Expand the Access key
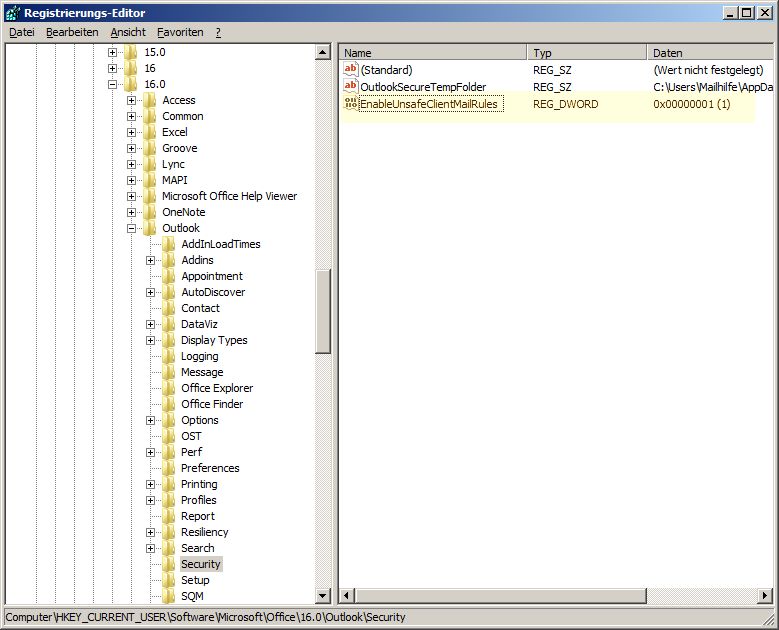This screenshot has height=630, width=779. [x=131, y=100]
